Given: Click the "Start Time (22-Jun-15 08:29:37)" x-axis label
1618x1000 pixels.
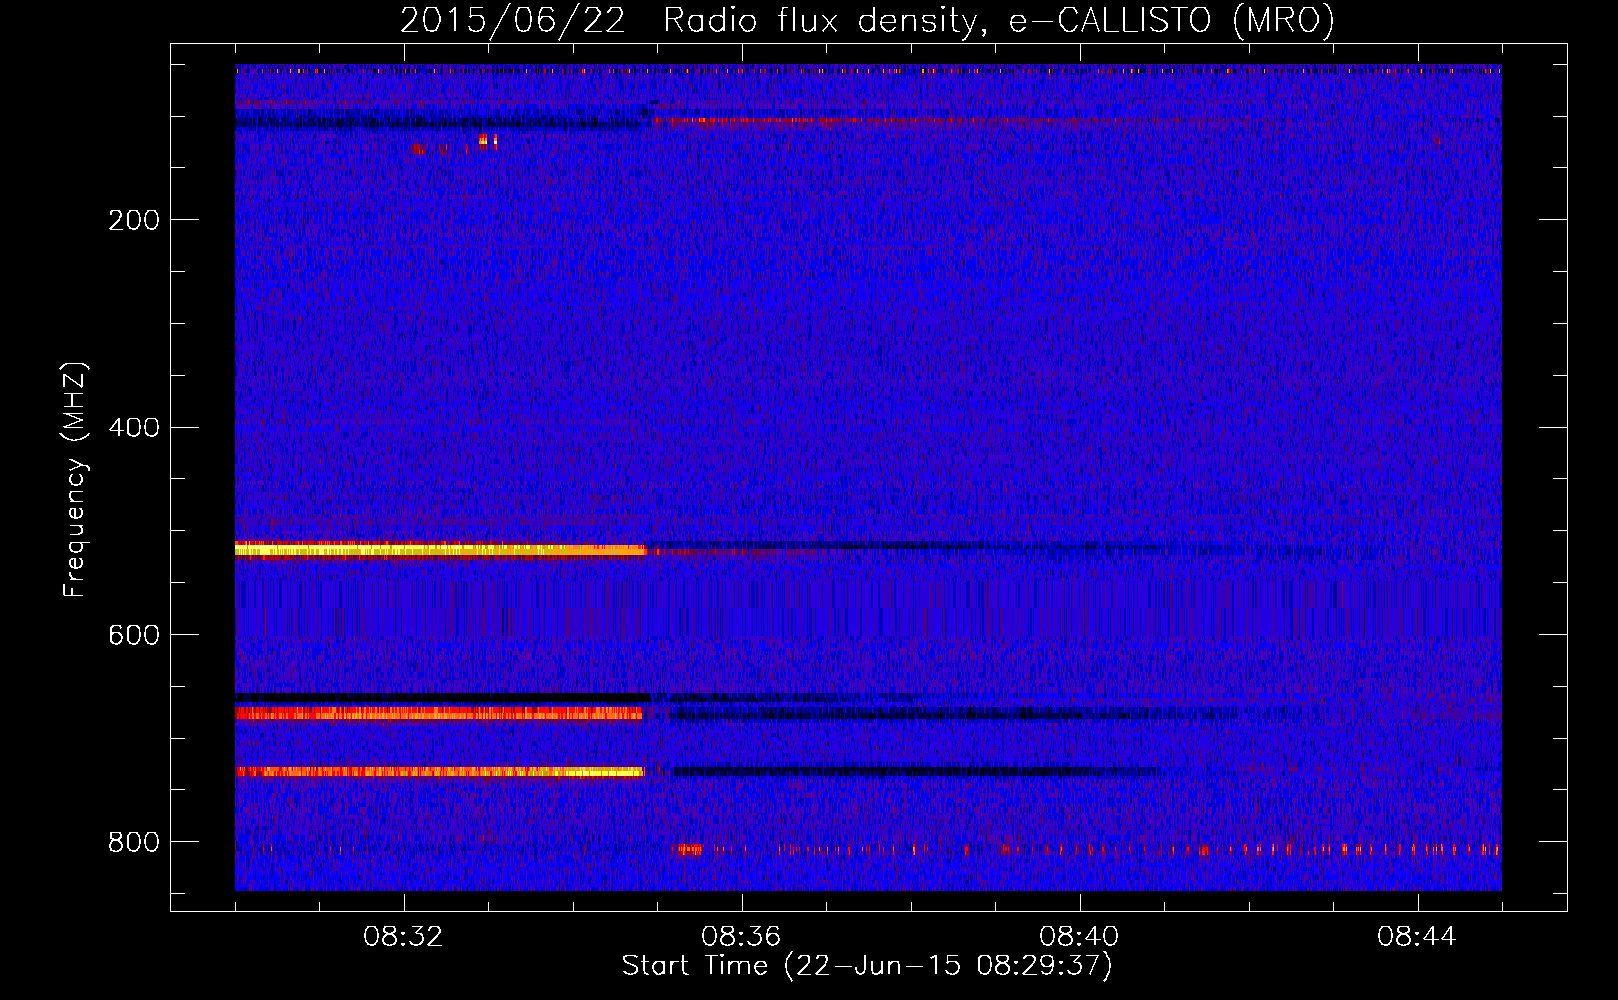Looking at the screenshot, I should [x=867, y=966].
